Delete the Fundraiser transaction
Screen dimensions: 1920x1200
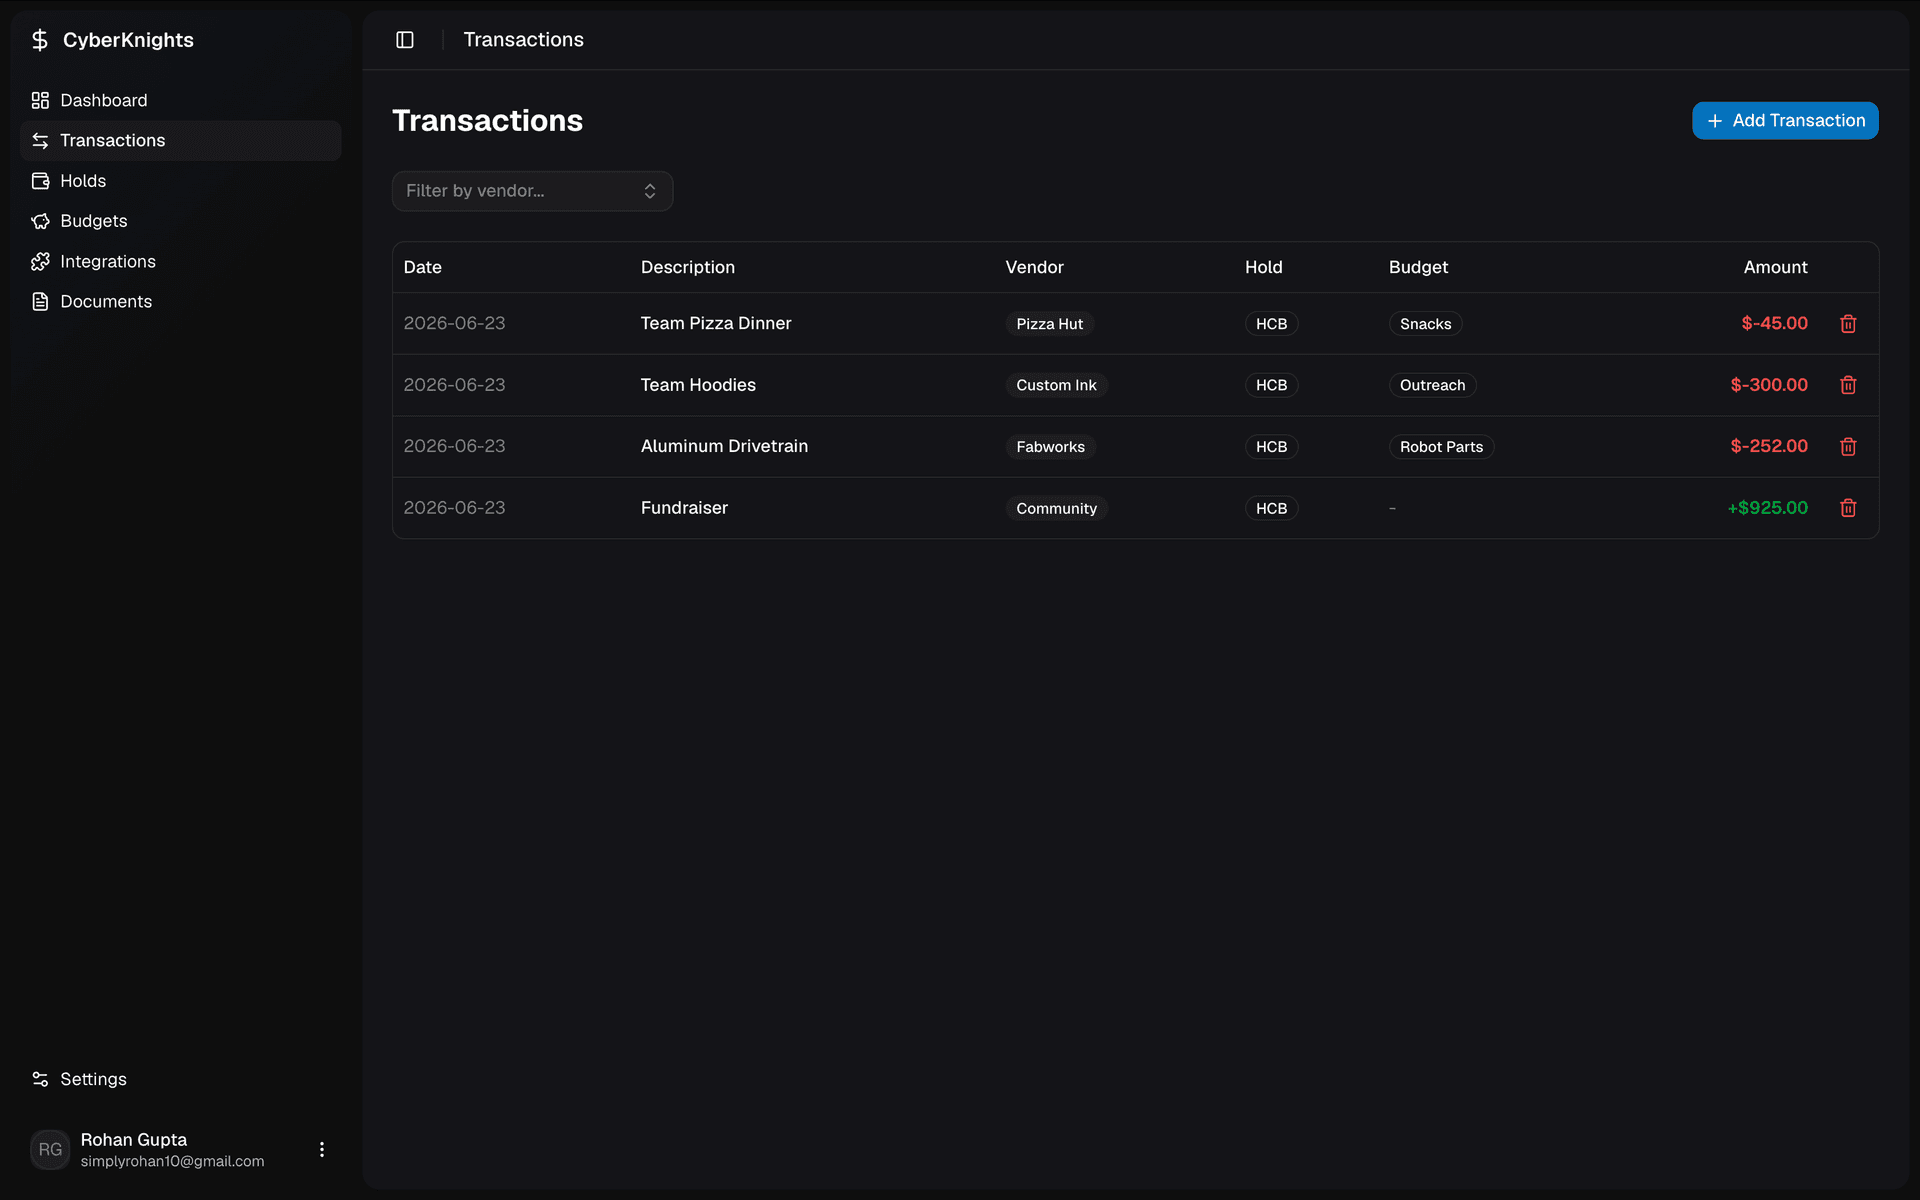[x=1848, y=508]
